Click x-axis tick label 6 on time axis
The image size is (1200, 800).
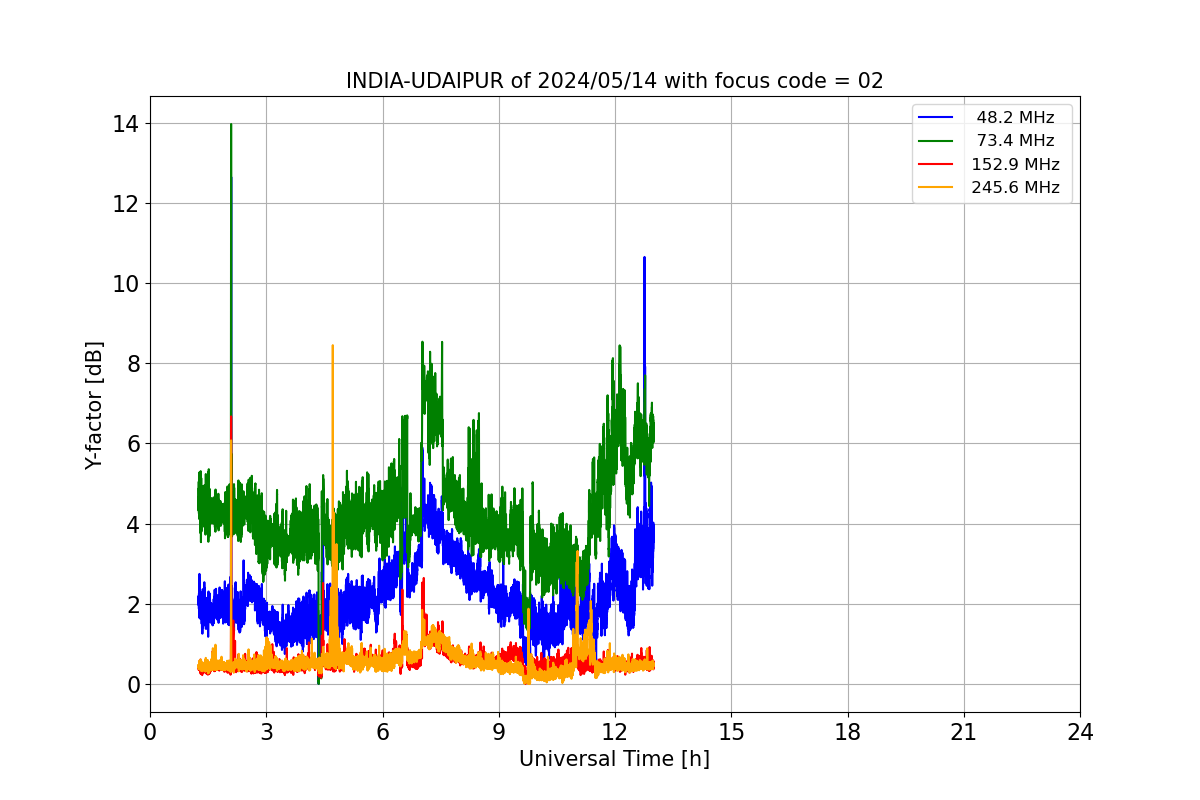(382, 732)
